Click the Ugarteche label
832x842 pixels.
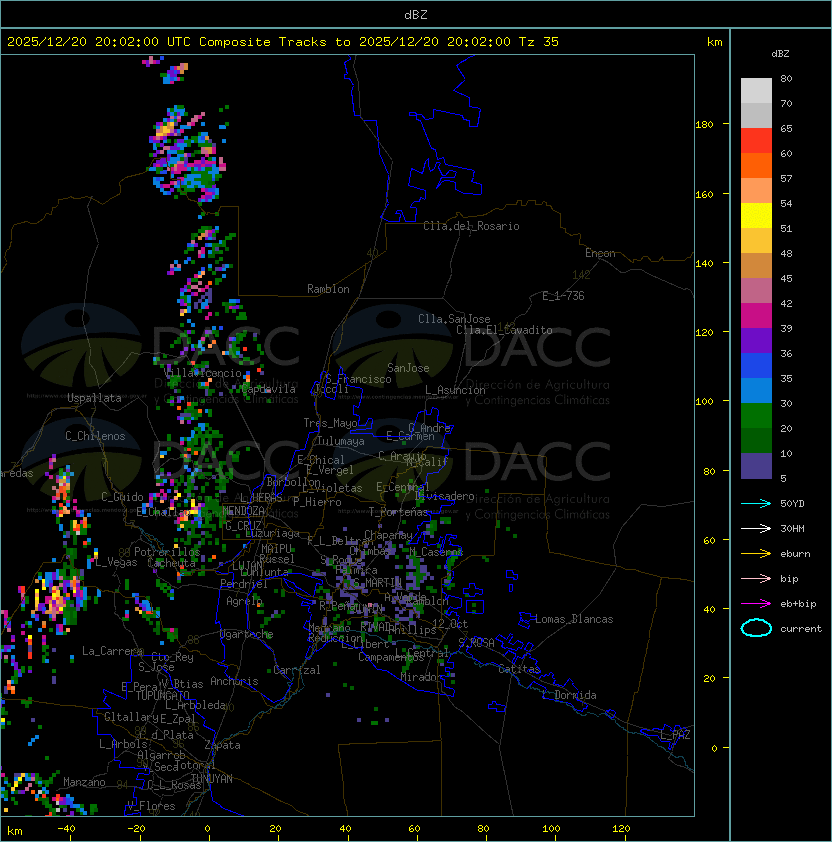coord(246,634)
